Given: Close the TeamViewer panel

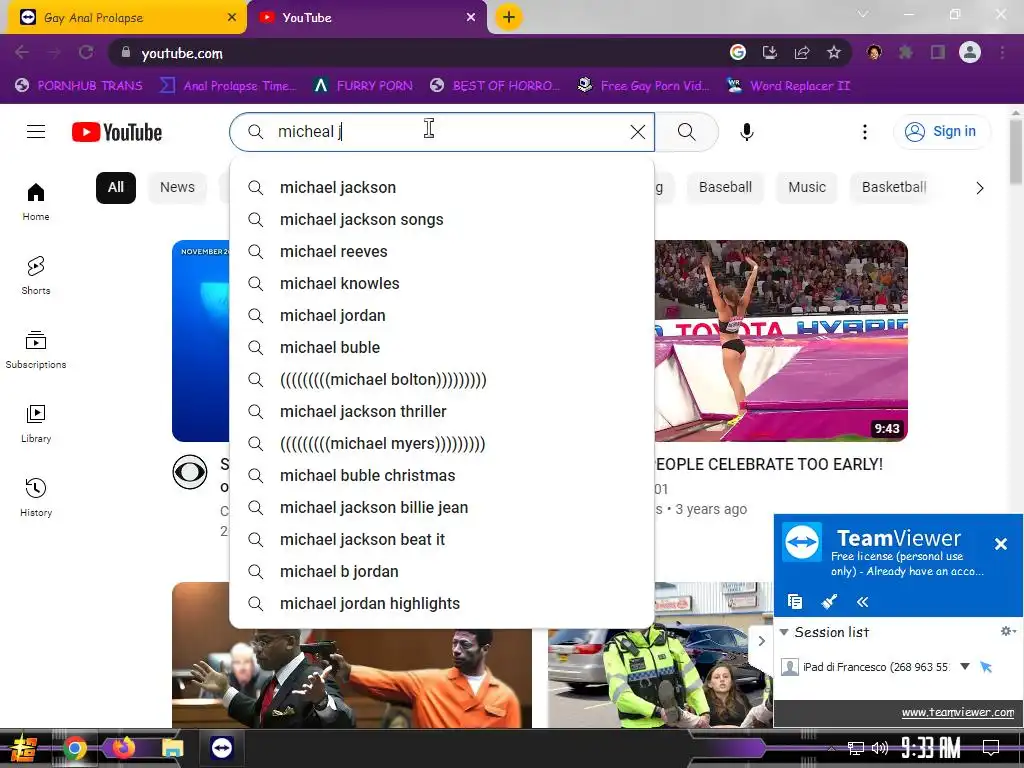Looking at the screenshot, I should click(x=1000, y=543).
